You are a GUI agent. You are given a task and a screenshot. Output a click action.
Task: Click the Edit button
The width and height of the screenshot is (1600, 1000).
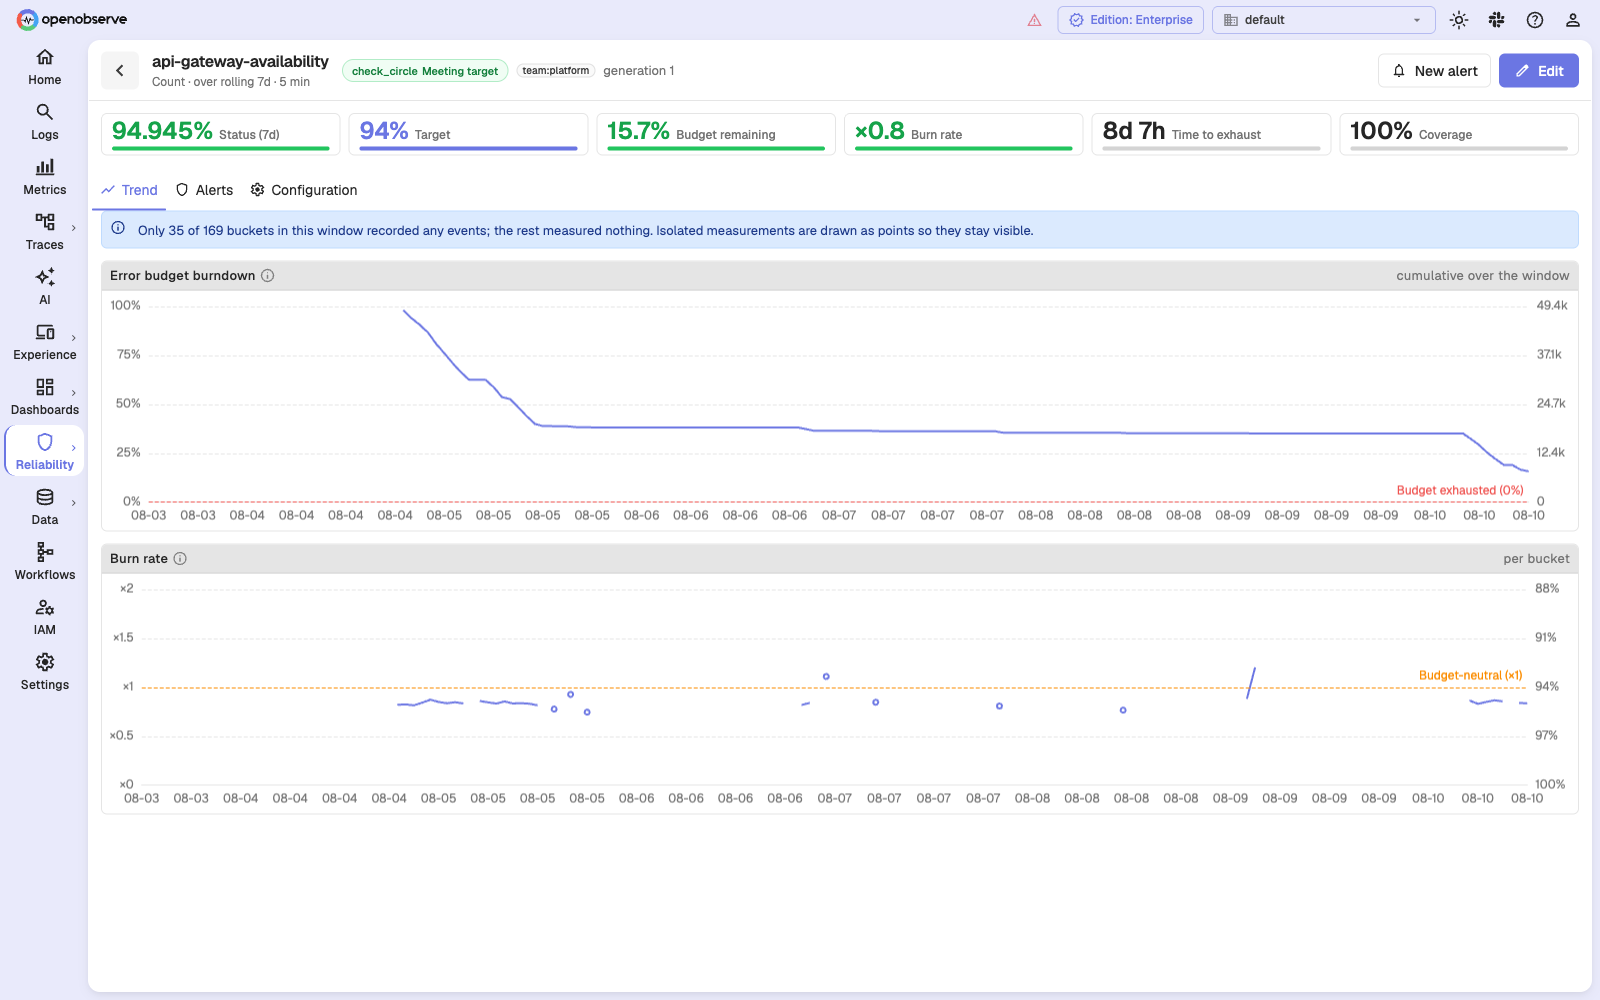pos(1538,71)
